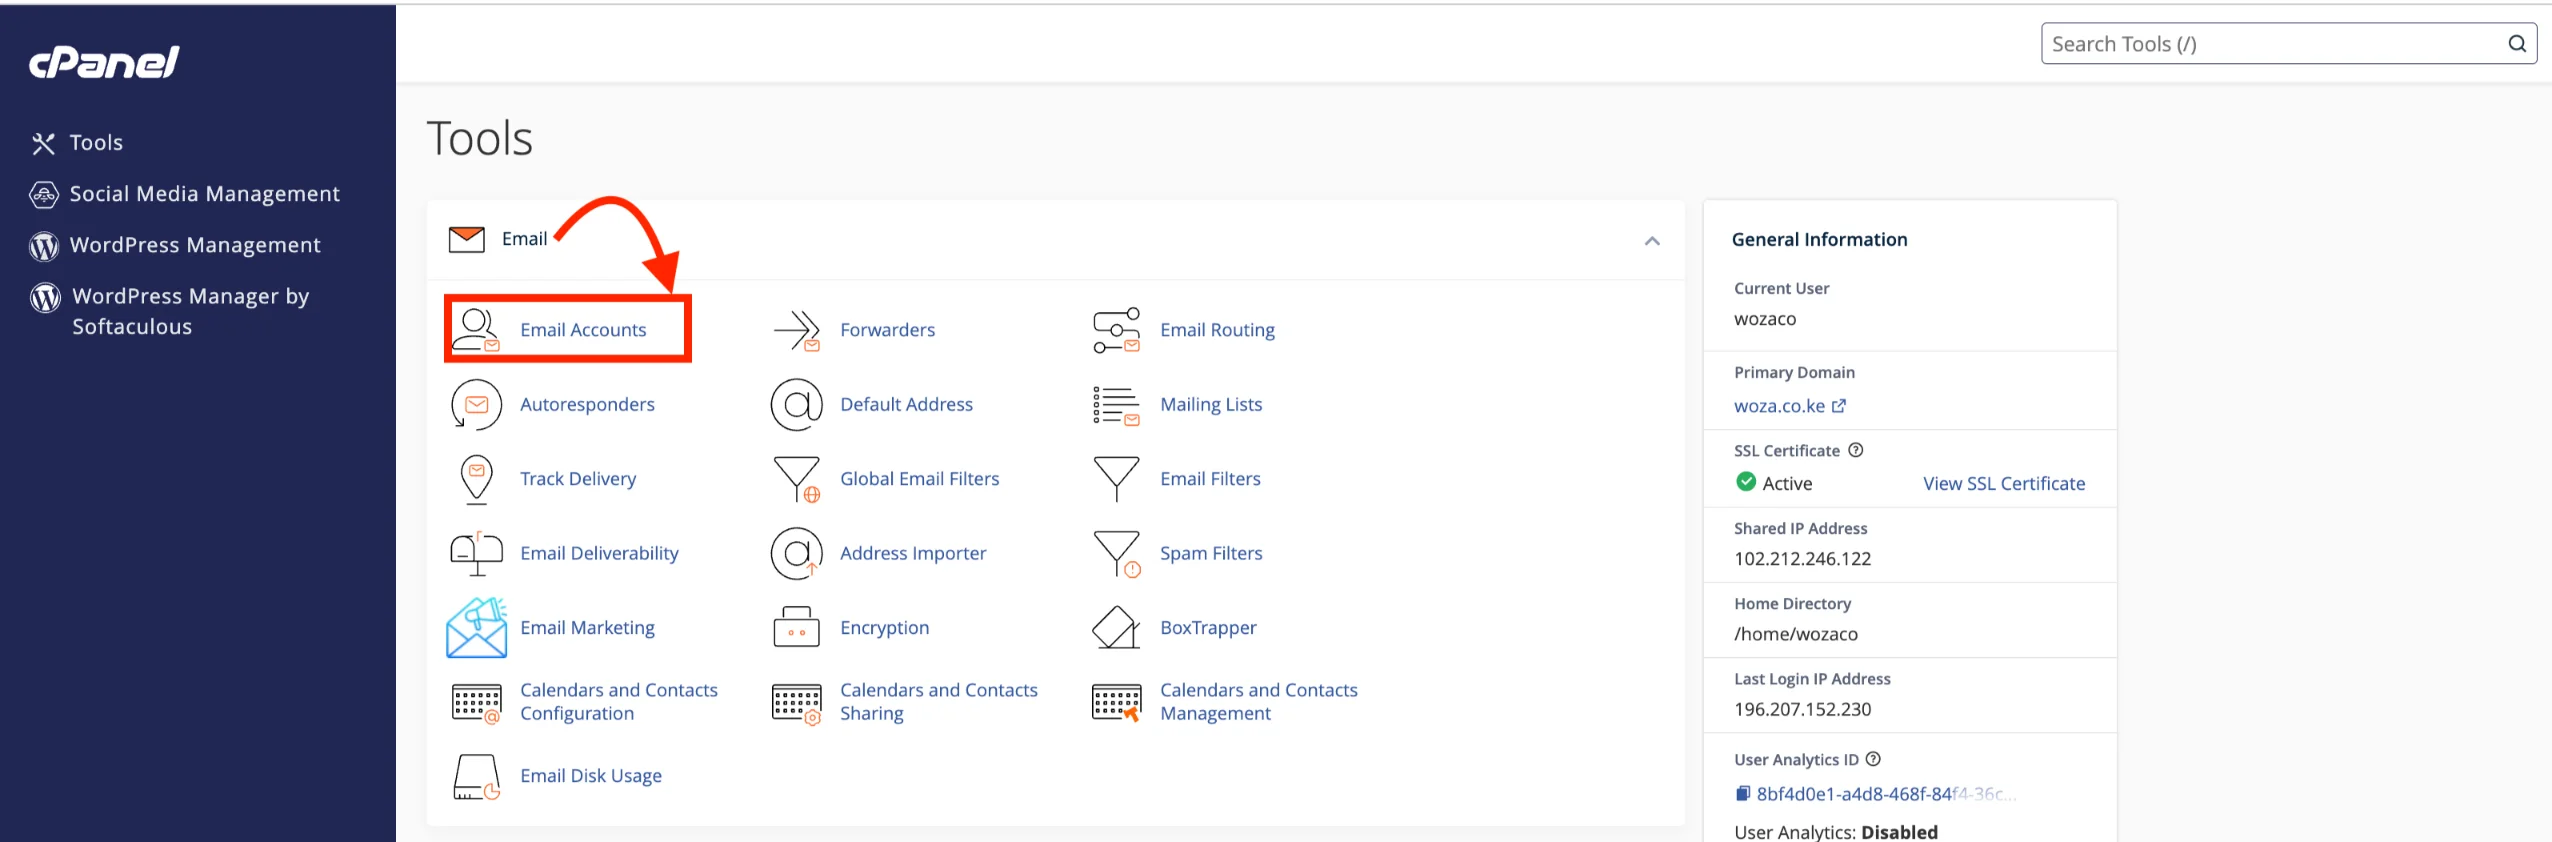The height and width of the screenshot is (842, 2552).
Task: Open the Autoresponders link
Action: click(x=587, y=404)
